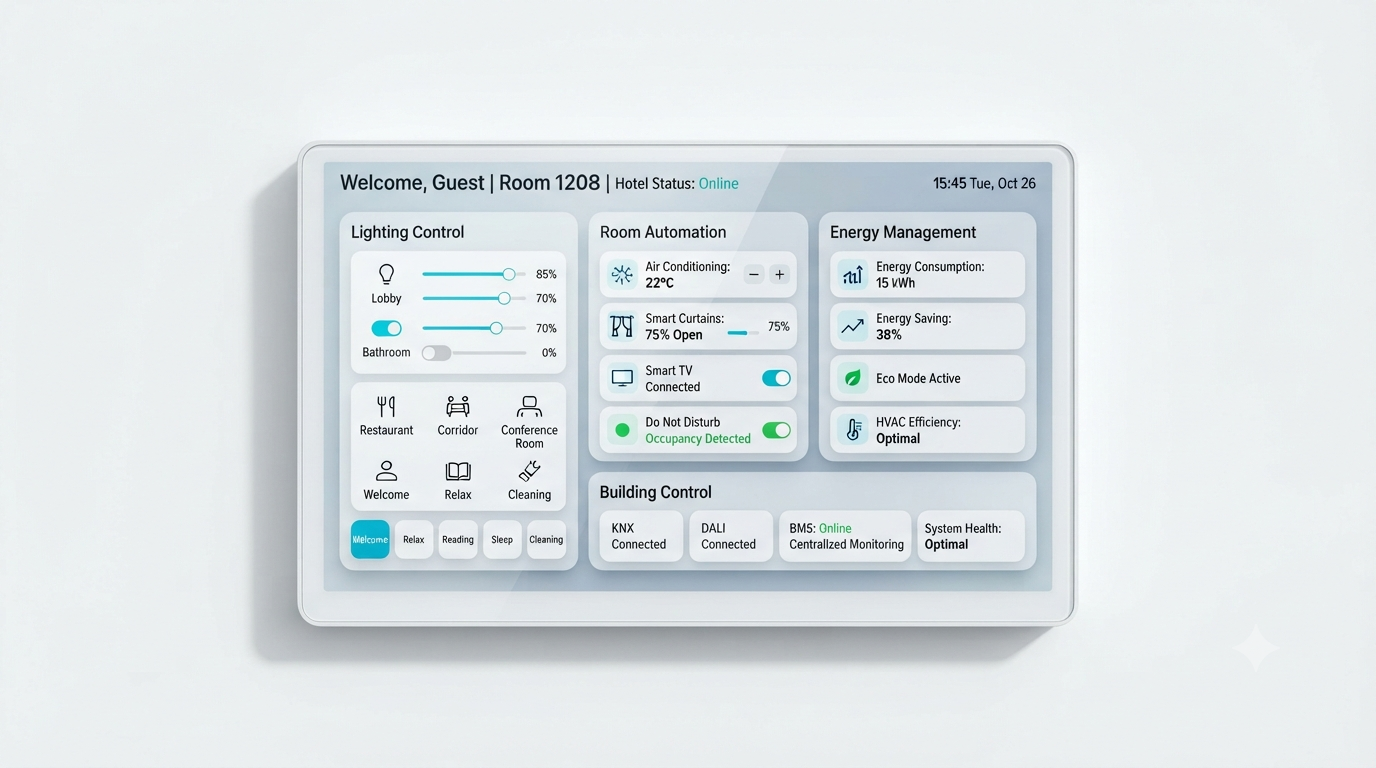The height and width of the screenshot is (768, 1376).
Task: Activate the Sleep scene button
Action: [x=502, y=539]
